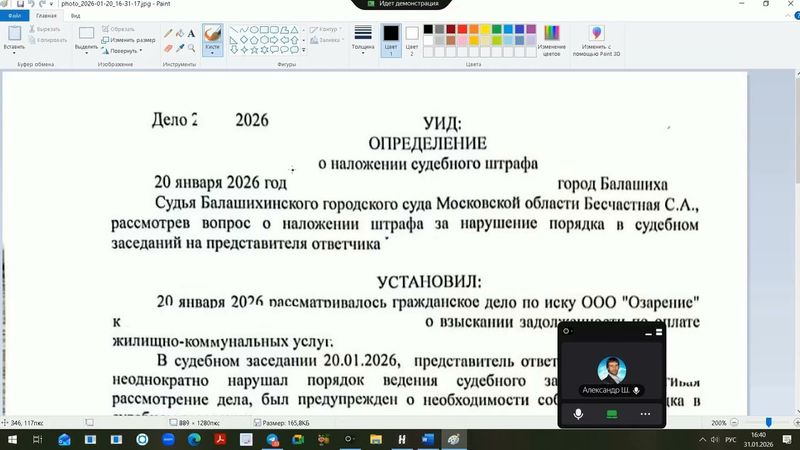The image size is (800, 450).
Task: Select the pentagon shape
Action: click(x=254, y=40)
